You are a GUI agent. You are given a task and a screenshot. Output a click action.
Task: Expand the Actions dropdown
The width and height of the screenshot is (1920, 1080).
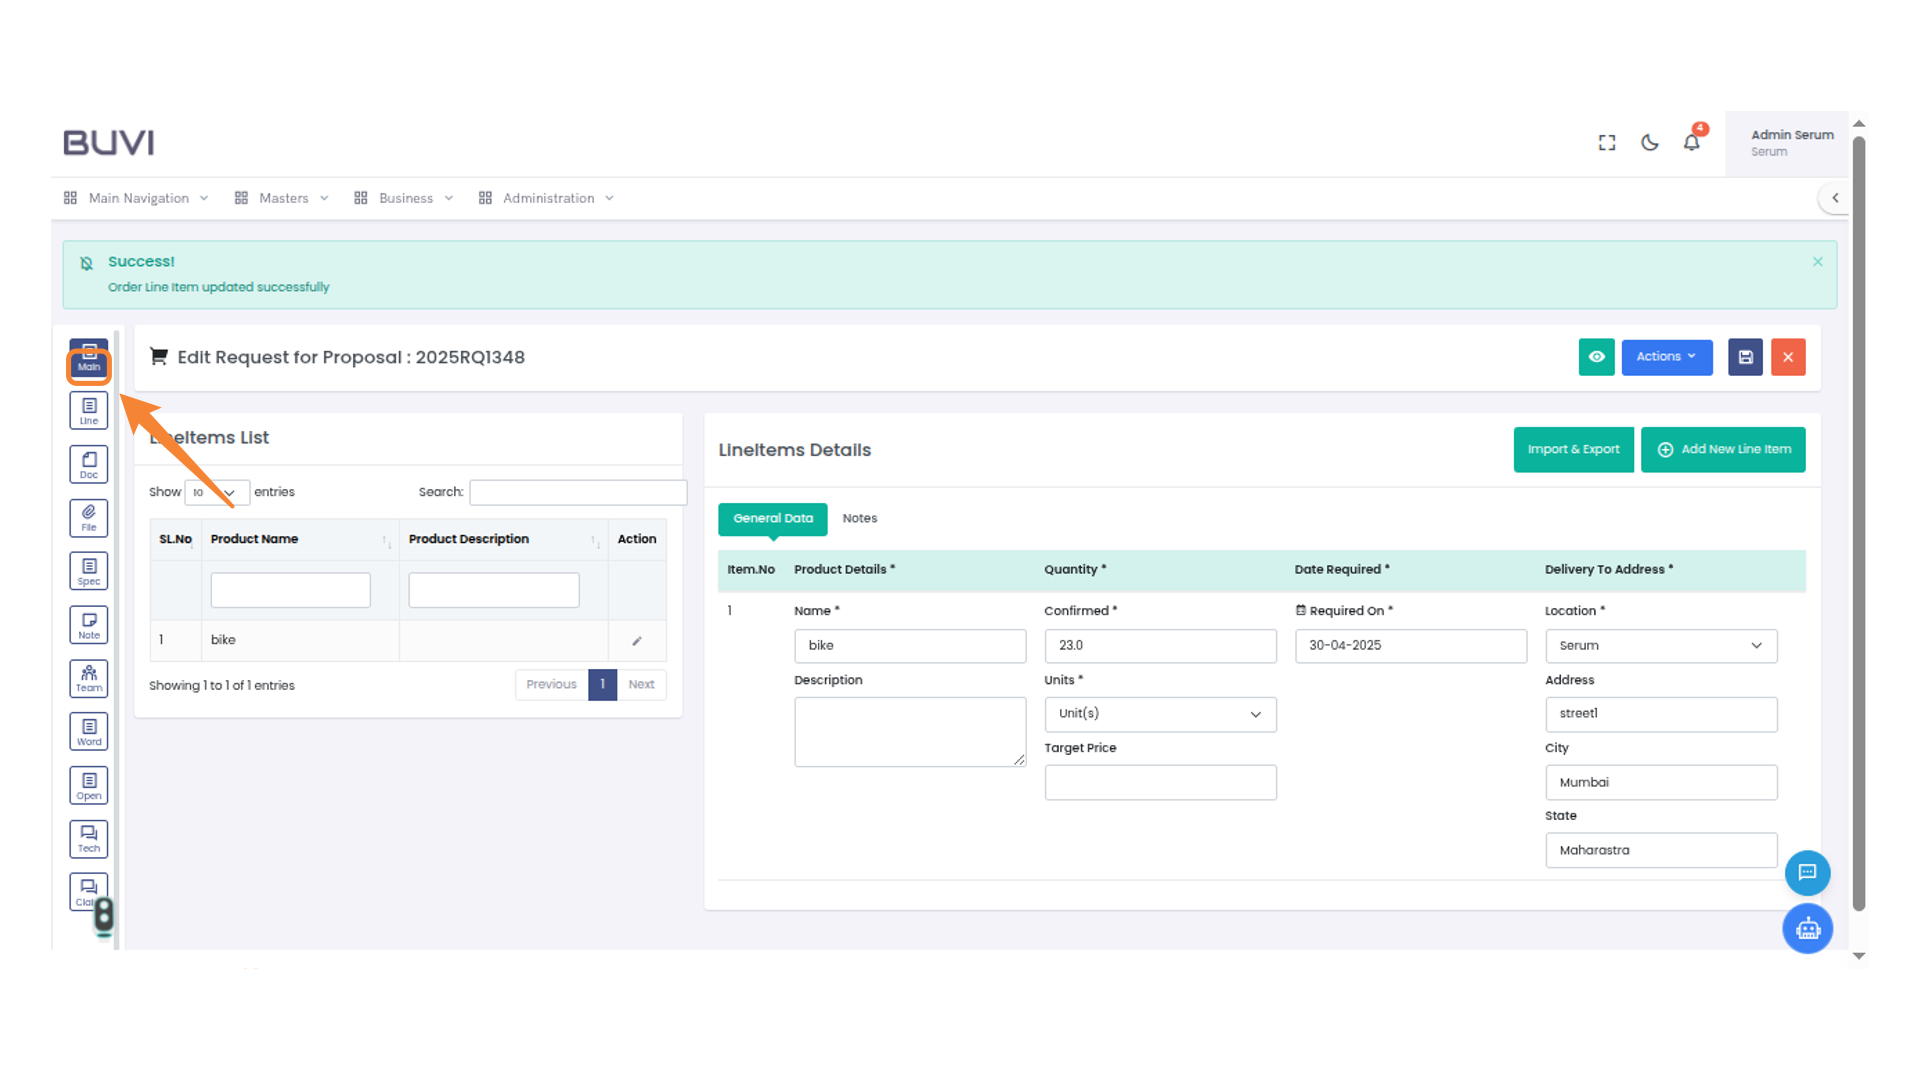tap(1666, 357)
